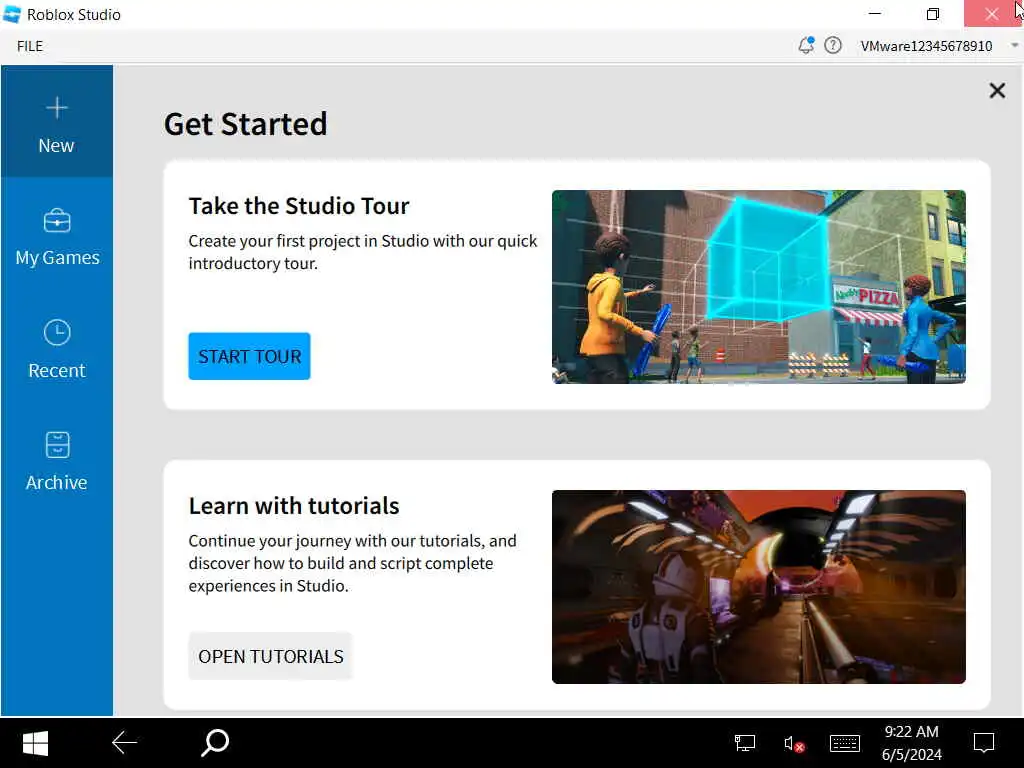Open the FILE menu
Screen dimensions: 1024x768
[30, 46]
